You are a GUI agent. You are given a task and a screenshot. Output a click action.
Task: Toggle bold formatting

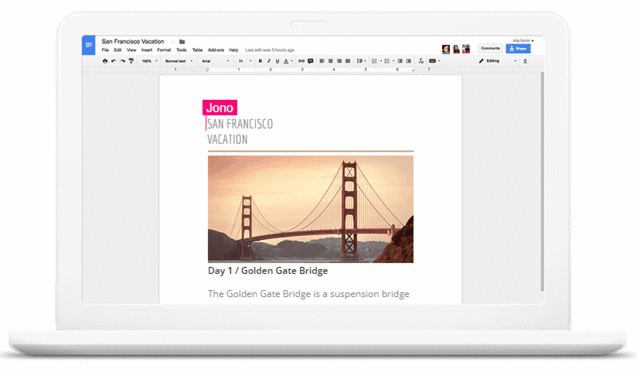coord(260,61)
